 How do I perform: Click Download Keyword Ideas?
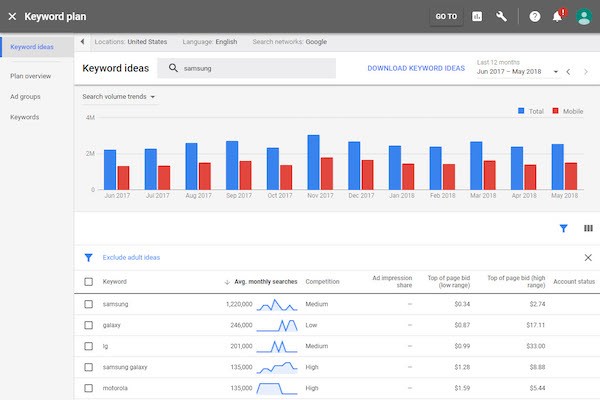(416, 68)
